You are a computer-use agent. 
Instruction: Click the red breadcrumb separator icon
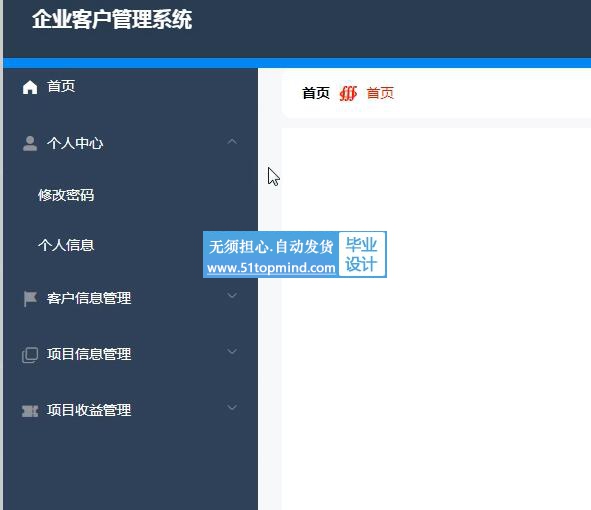tap(348, 93)
